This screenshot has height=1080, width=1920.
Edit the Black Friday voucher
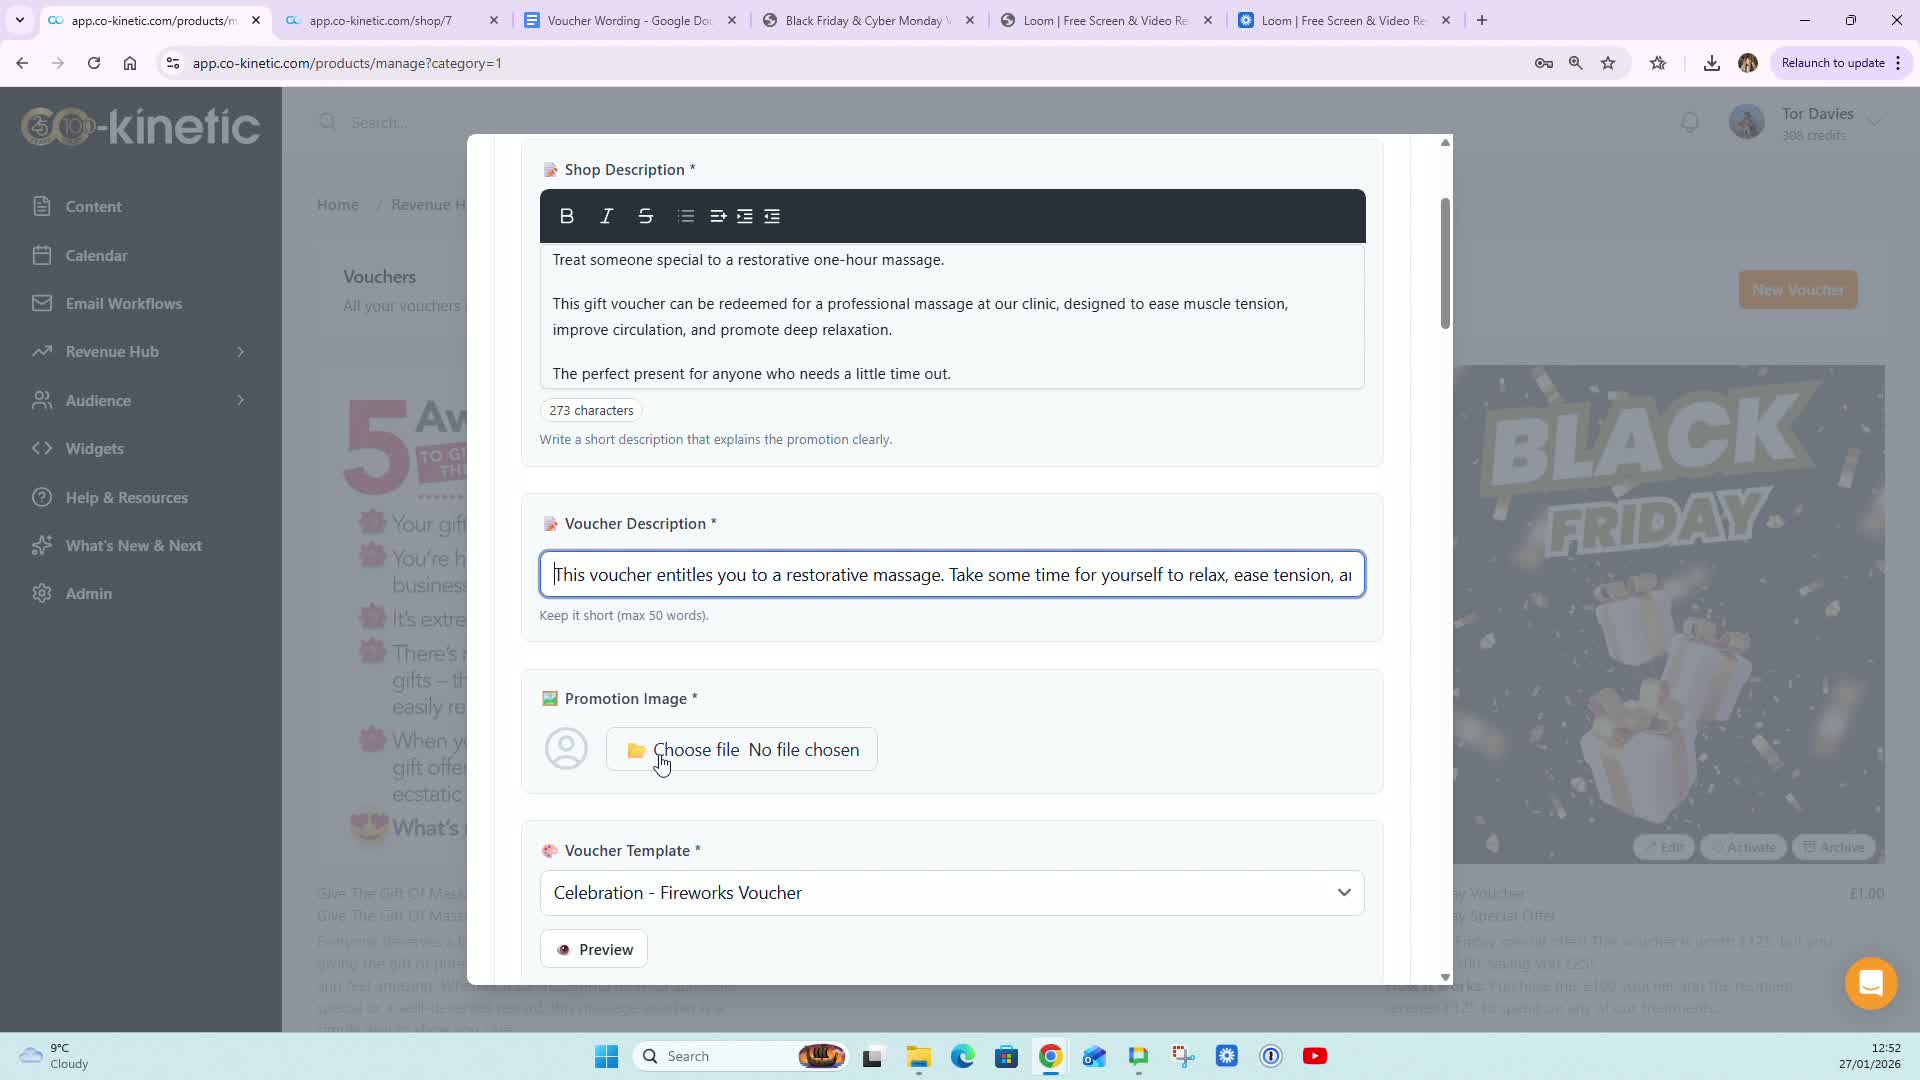coord(1664,848)
